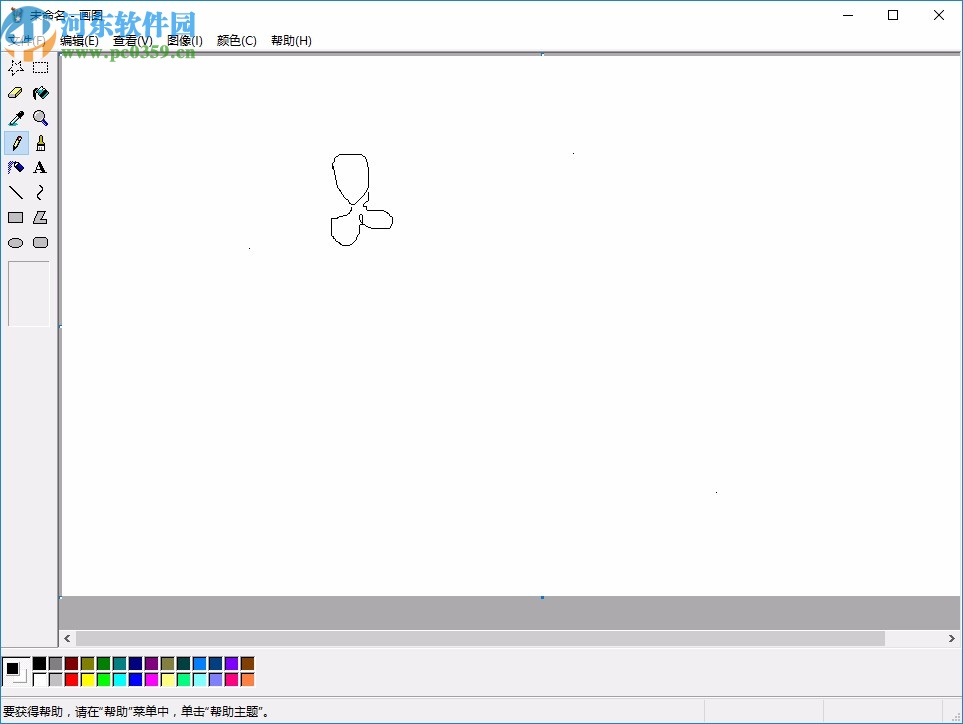The width and height of the screenshot is (963, 724).
Task: Select the Text tool
Action: (40, 167)
